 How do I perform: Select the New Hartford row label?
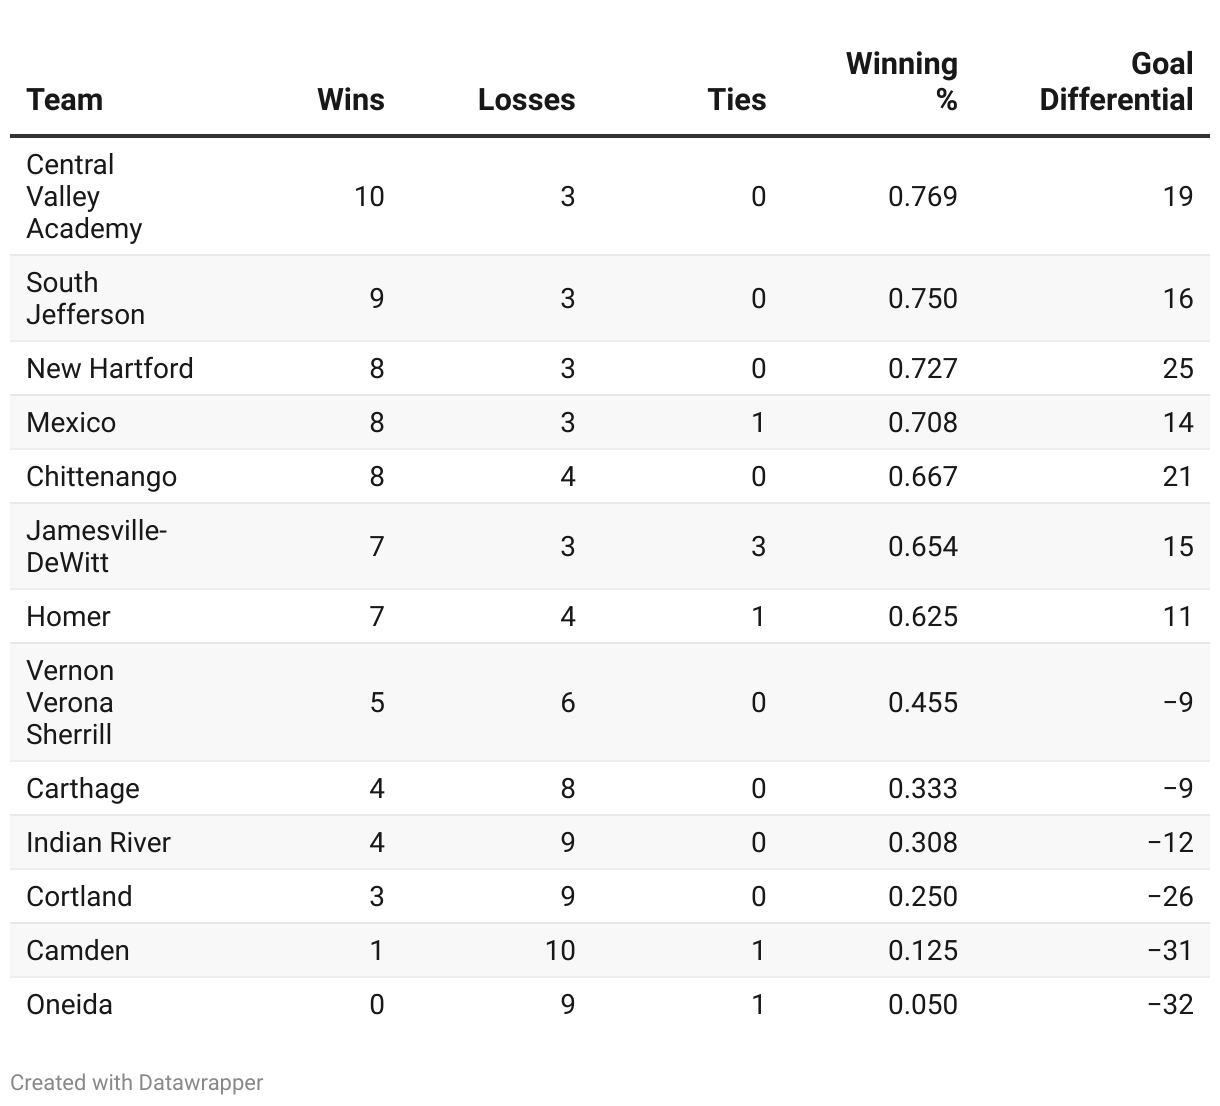(110, 369)
